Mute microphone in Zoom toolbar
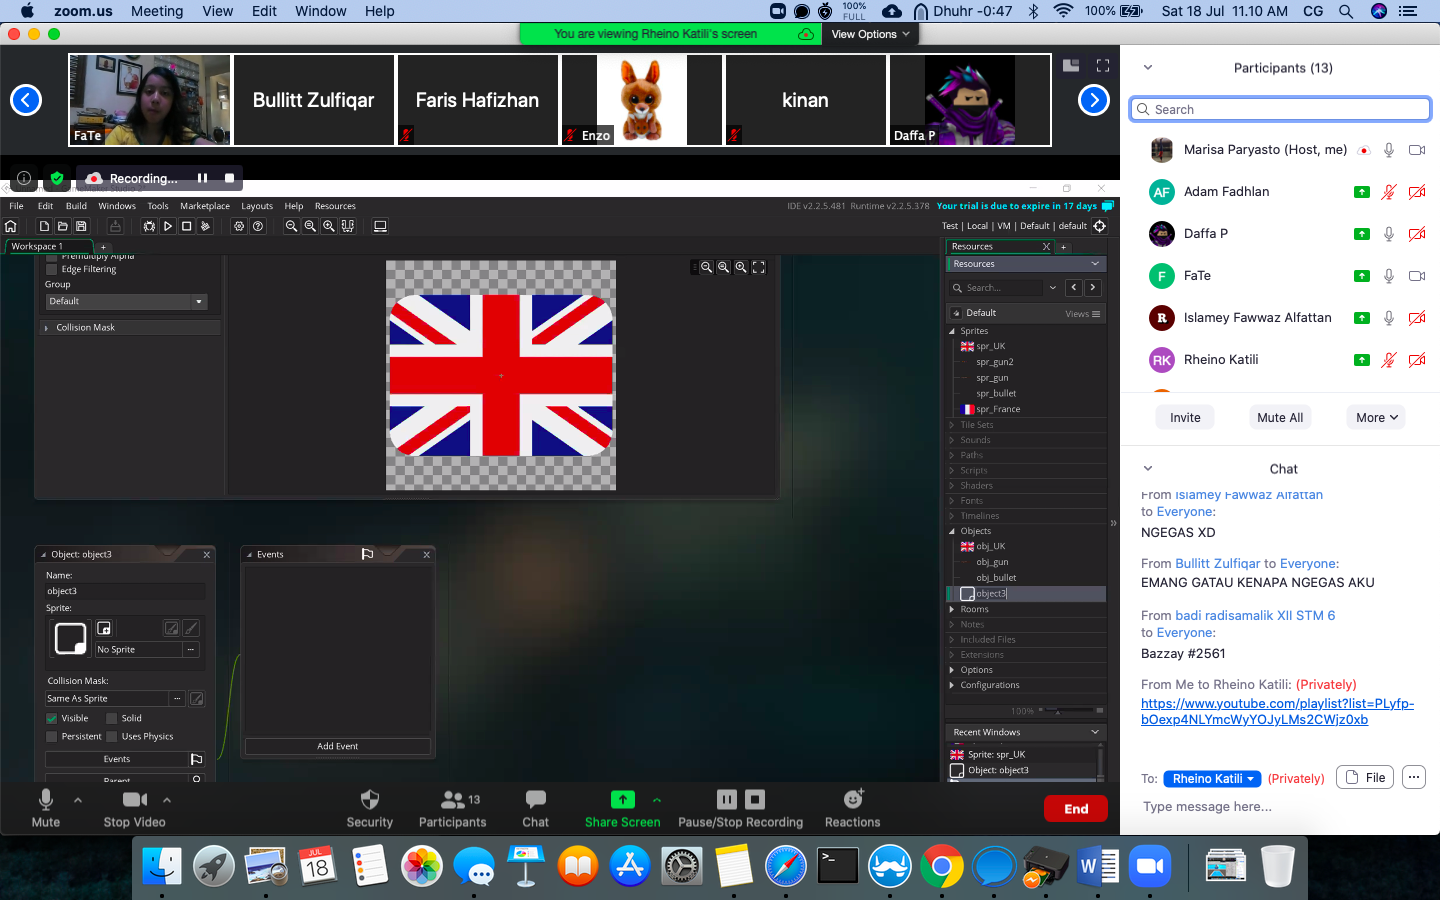The width and height of the screenshot is (1440, 900). 46,808
